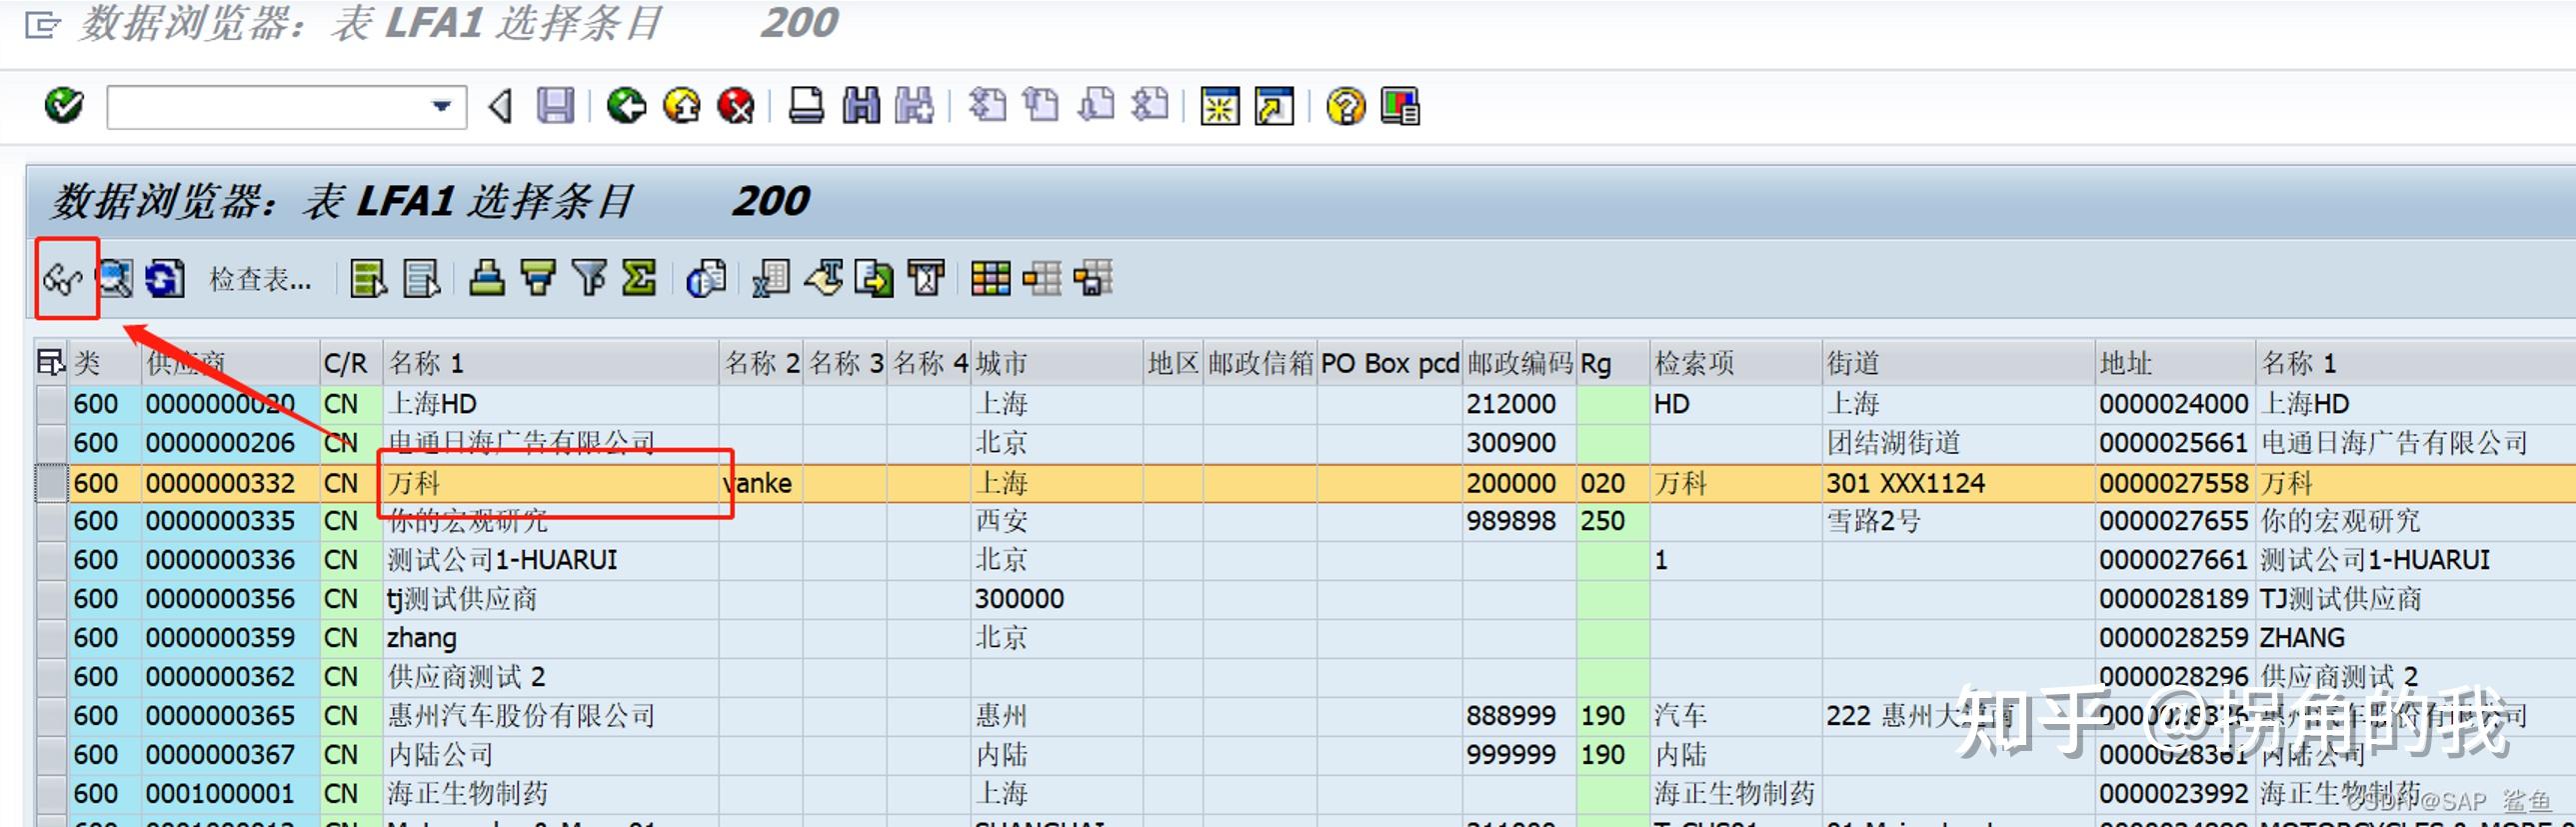Click the 地址 column header
Image resolution: width=2576 pixels, height=827 pixels.
coord(2175,363)
